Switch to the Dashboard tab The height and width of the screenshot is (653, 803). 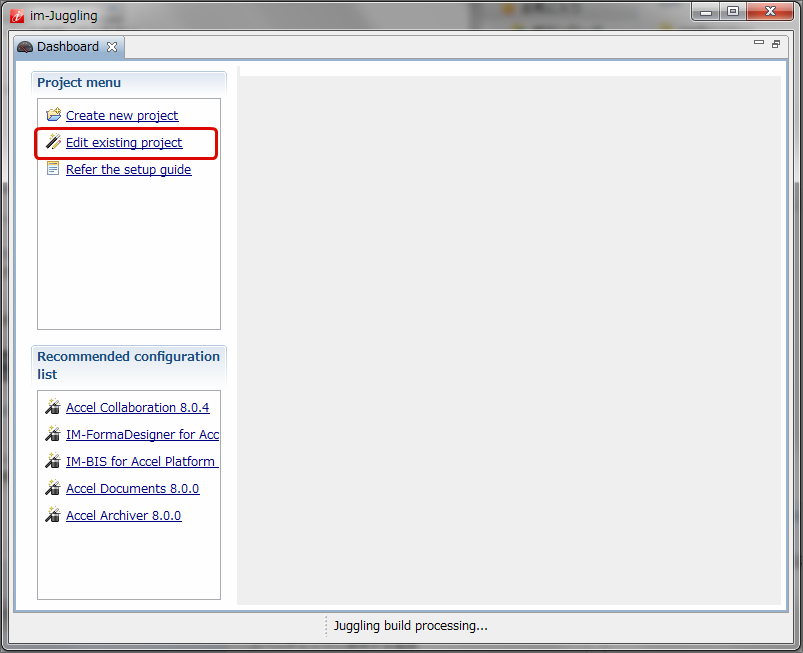(x=68, y=47)
